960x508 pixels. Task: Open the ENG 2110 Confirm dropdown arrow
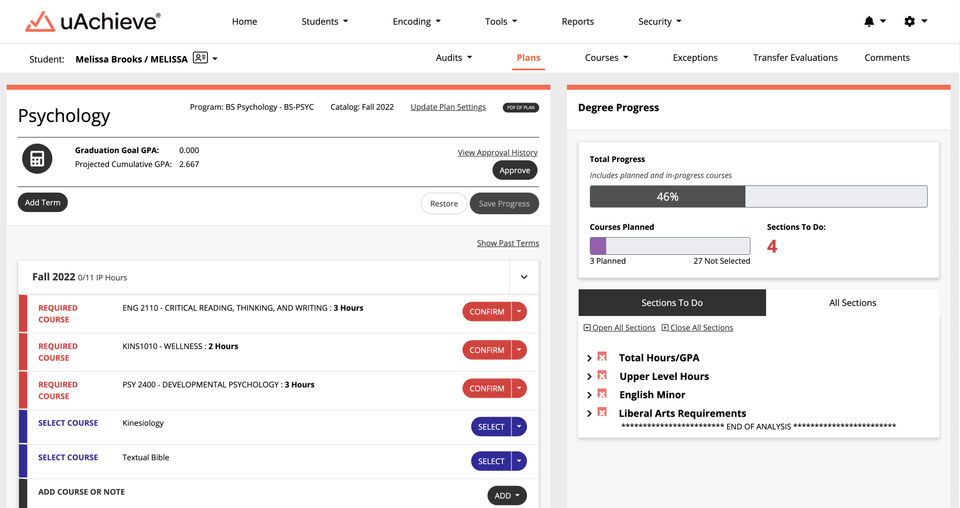[x=519, y=312]
